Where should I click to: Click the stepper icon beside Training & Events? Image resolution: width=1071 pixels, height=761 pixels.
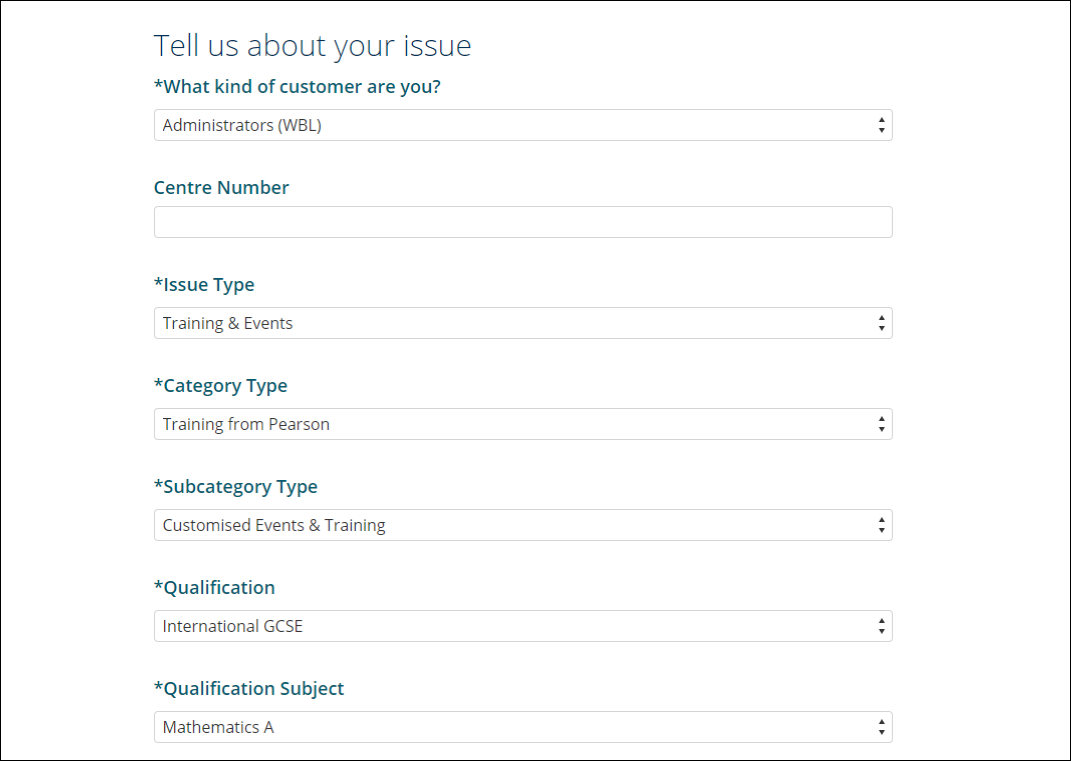(881, 322)
